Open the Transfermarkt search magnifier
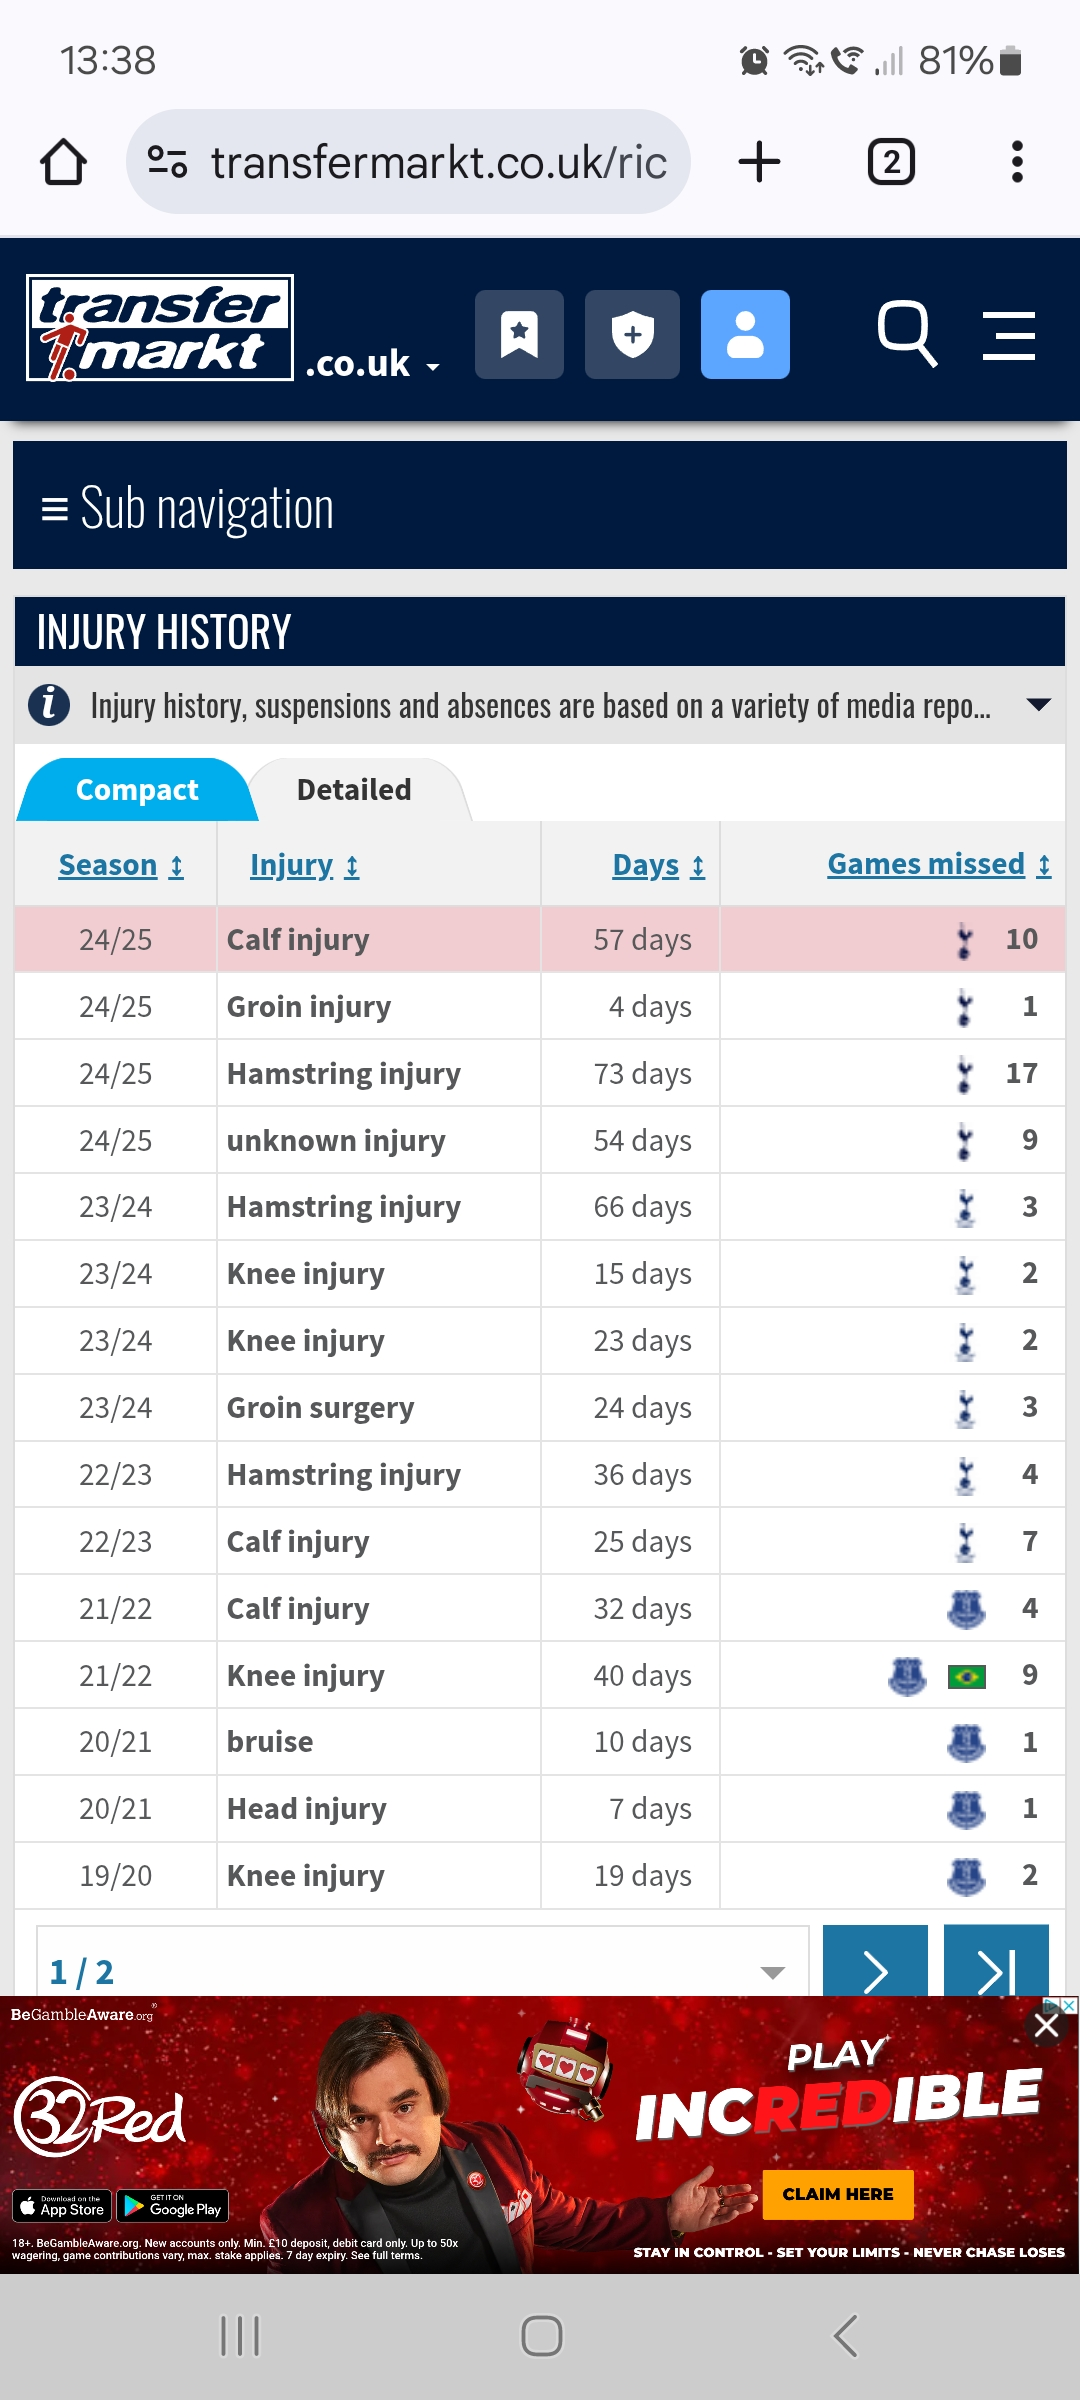The width and height of the screenshot is (1080, 2400). tap(906, 333)
